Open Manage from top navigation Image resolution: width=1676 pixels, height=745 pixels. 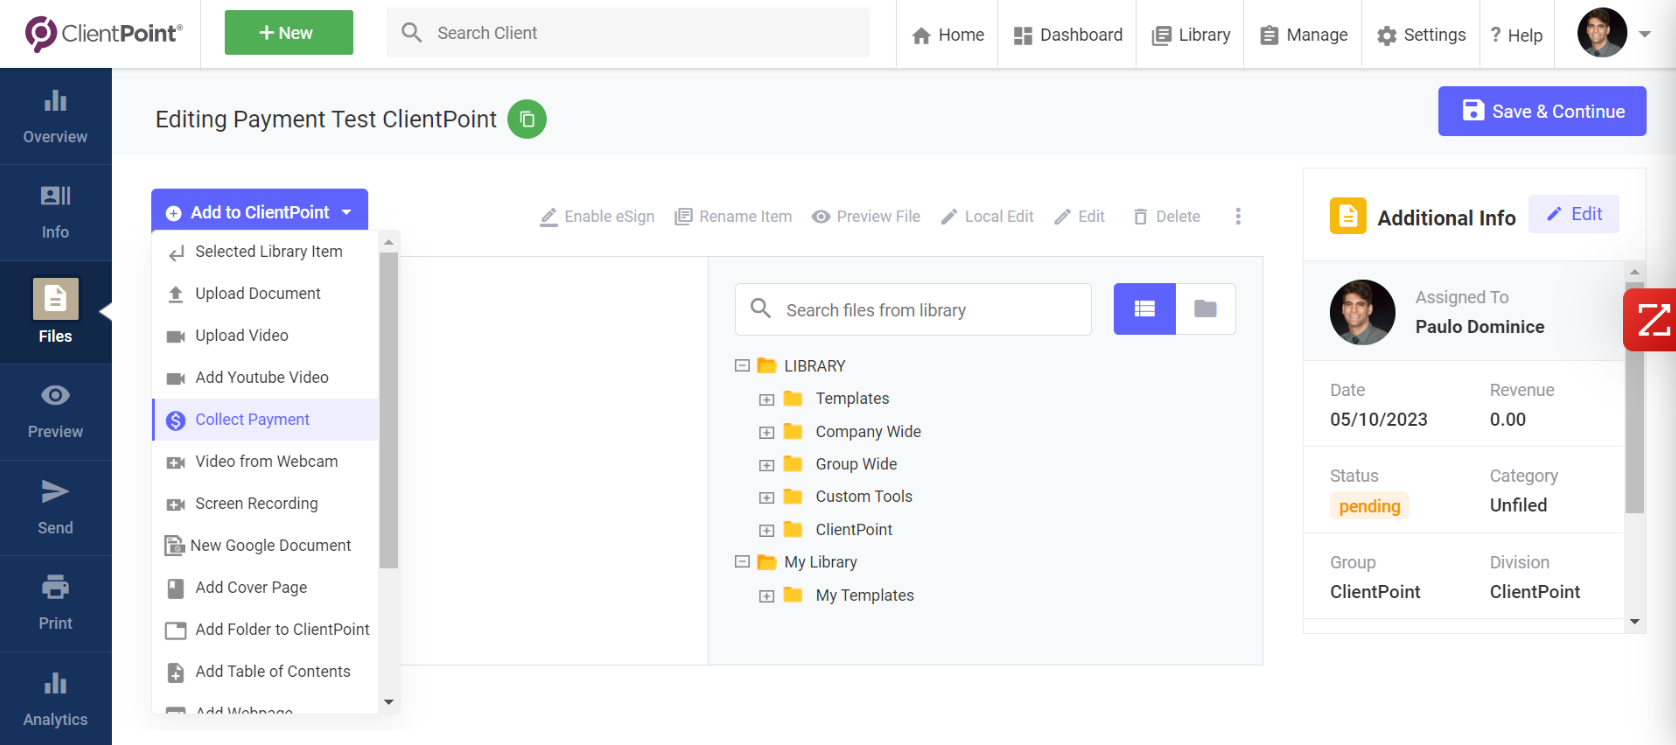(x=1304, y=35)
